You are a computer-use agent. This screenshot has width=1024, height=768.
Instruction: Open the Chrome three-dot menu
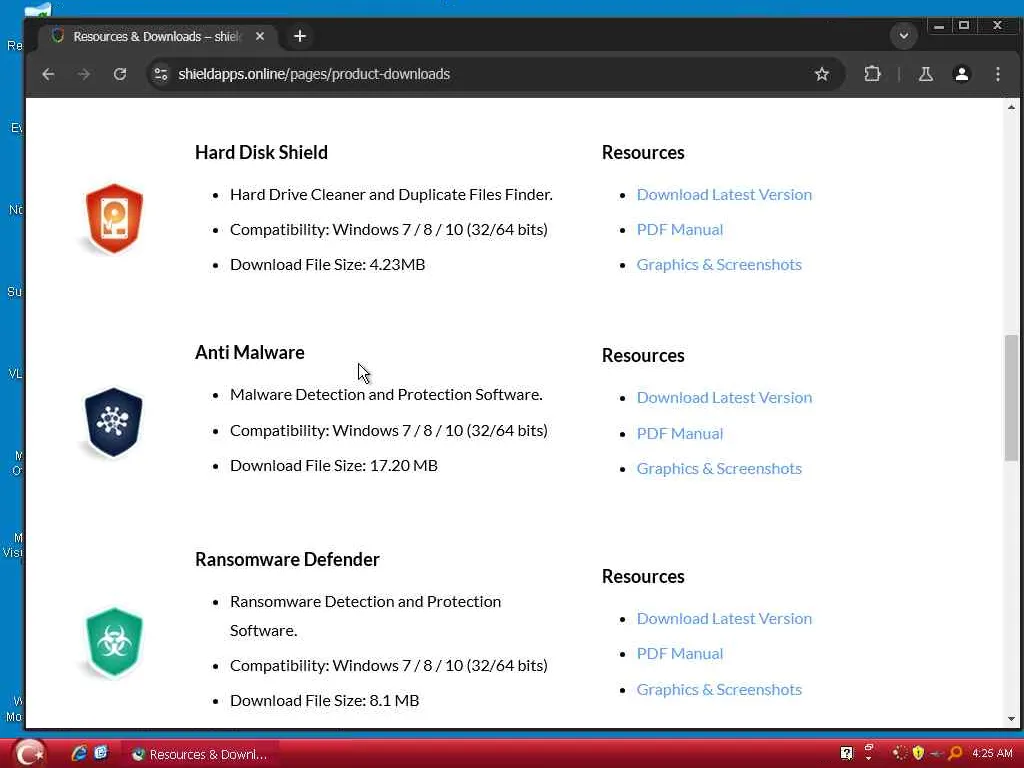(997, 74)
